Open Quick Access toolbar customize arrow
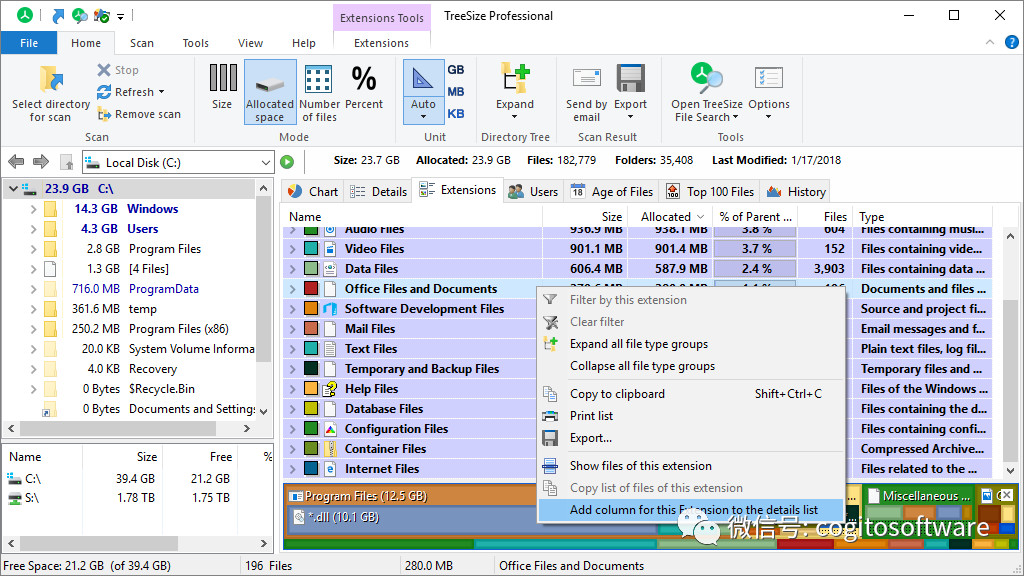 coord(121,16)
